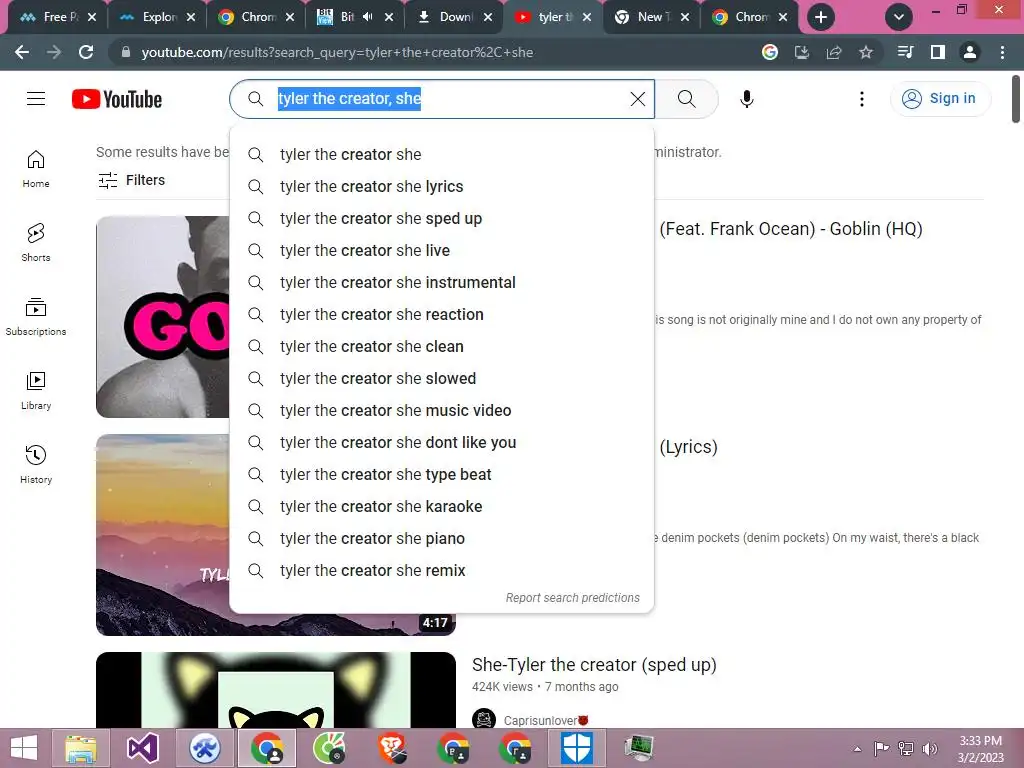Open Windows Start button

(x=24, y=748)
